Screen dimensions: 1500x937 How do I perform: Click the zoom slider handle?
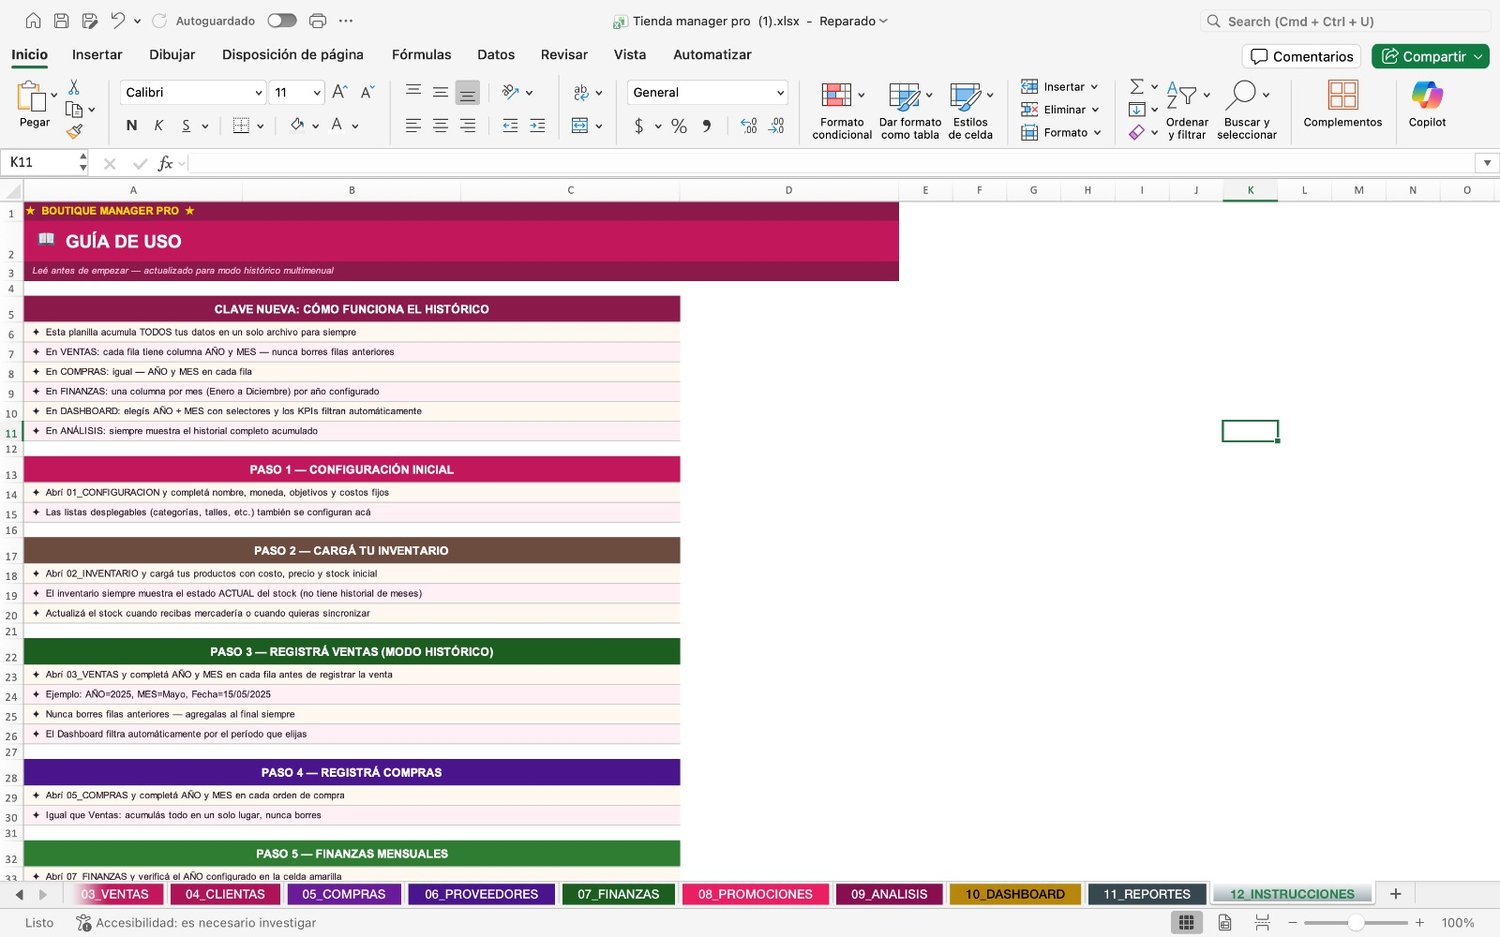click(1356, 923)
